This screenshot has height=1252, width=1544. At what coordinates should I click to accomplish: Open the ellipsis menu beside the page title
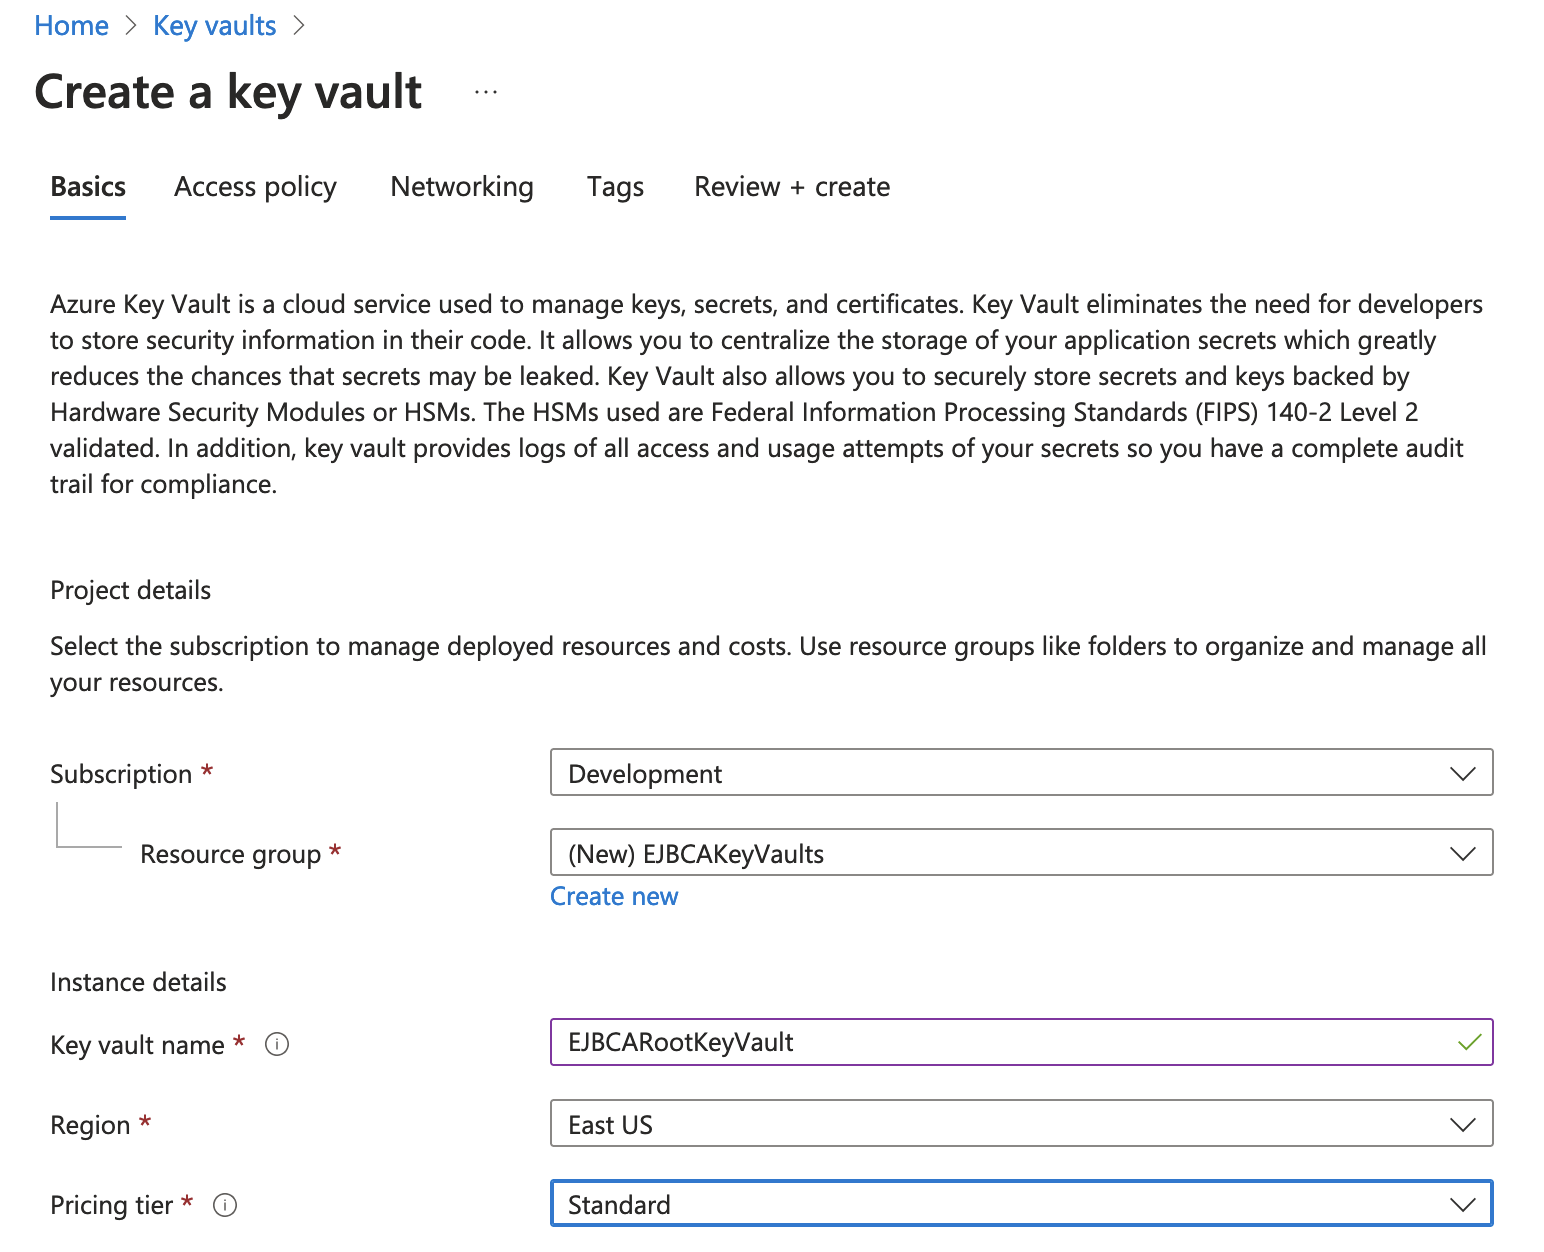486,92
